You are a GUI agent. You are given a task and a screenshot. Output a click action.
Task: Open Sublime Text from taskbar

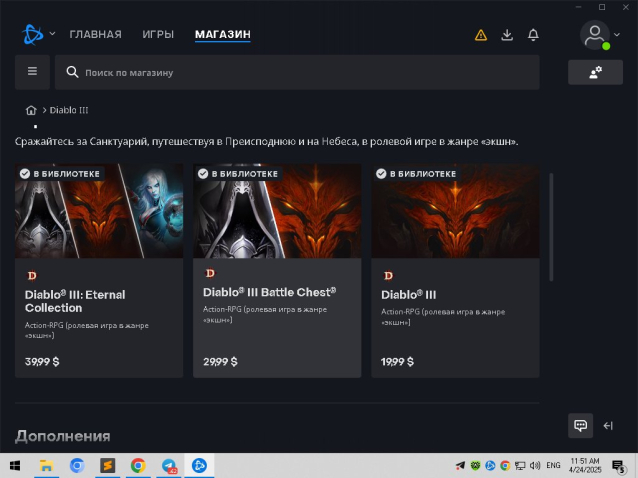click(108, 465)
